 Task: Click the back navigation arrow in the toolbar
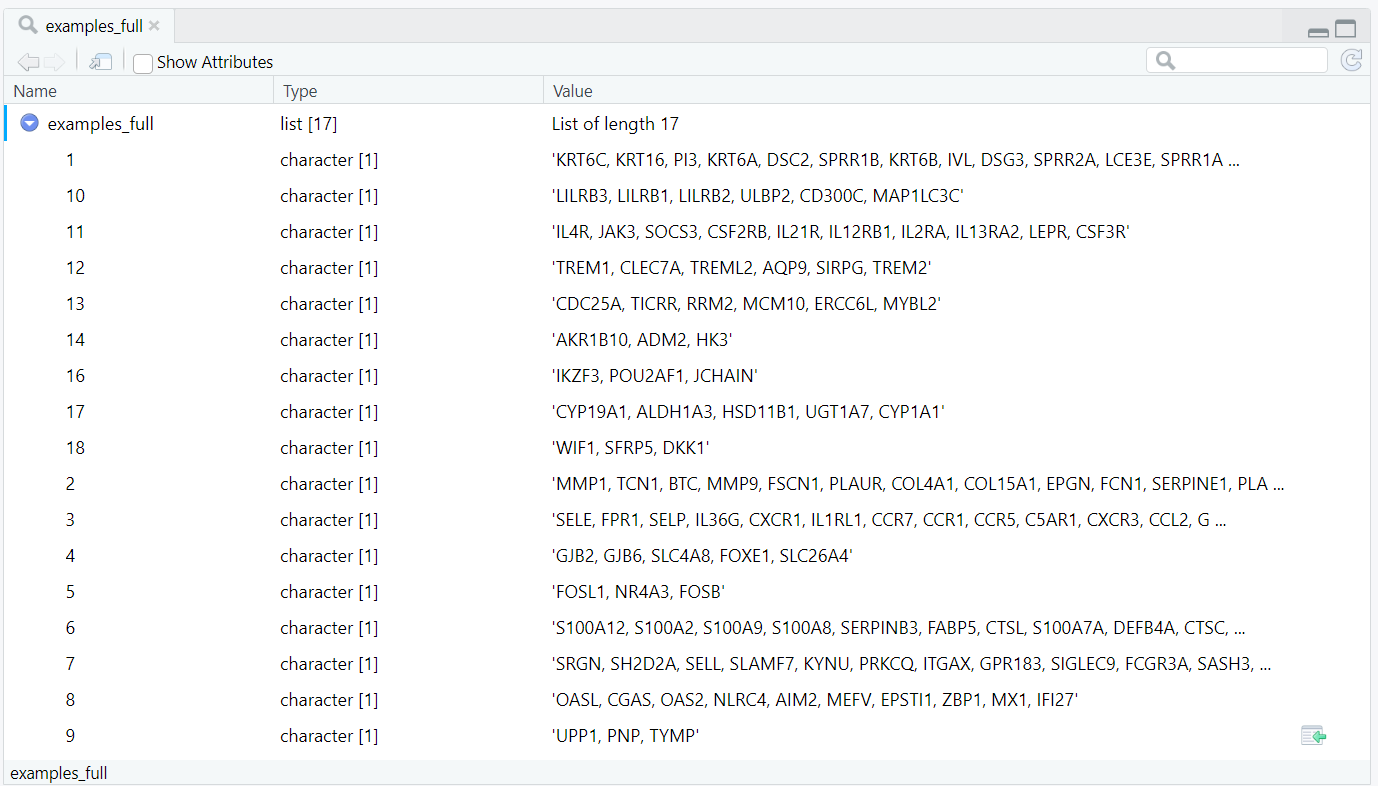coord(27,62)
